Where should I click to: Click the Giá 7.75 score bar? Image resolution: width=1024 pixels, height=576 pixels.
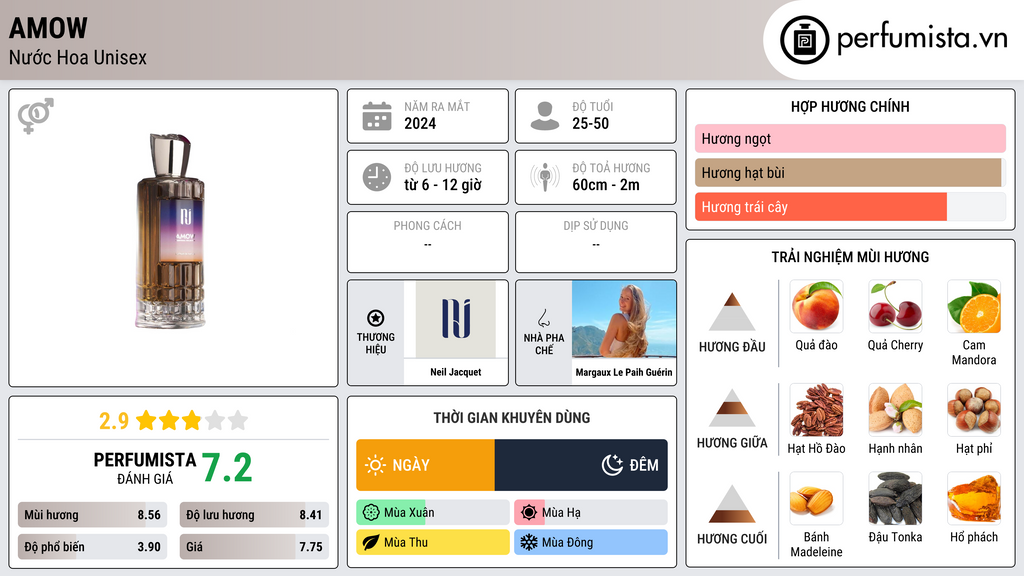coord(254,547)
